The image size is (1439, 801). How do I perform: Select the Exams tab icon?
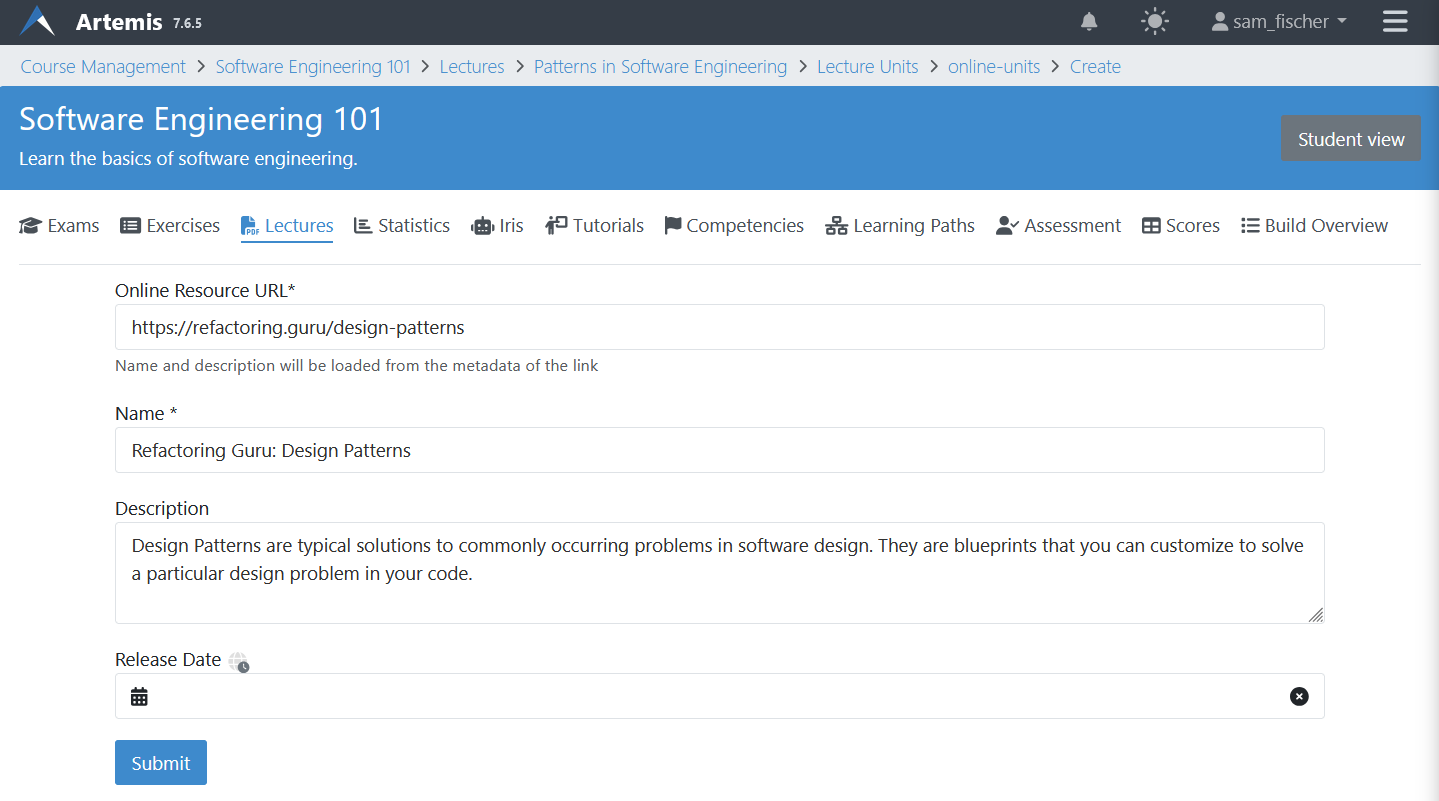click(x=29, y=225)
